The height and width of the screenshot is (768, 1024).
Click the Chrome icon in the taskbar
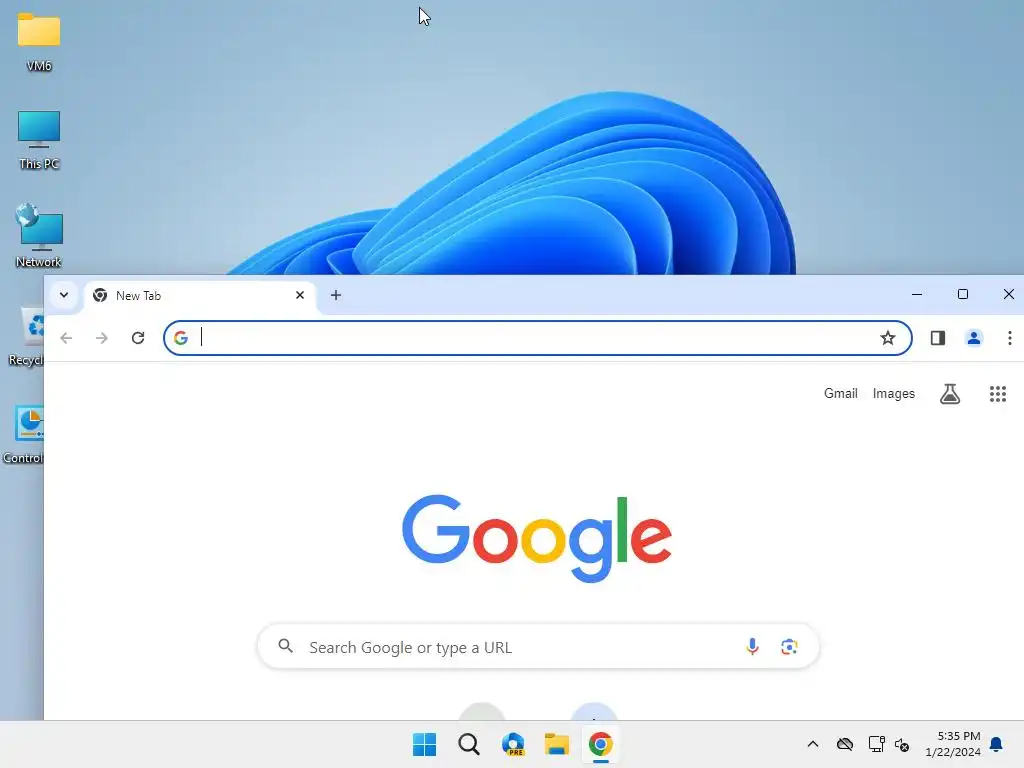pyautogui.click(x=601, y=744)
